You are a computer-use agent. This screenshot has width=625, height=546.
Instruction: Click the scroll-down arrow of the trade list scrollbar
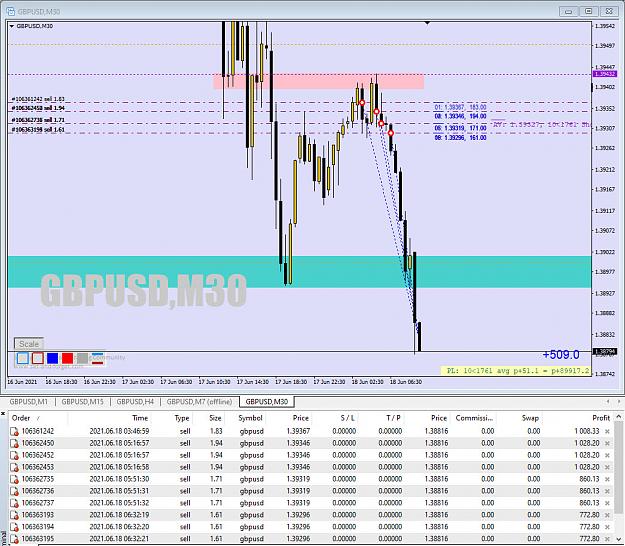click(619, 539)
